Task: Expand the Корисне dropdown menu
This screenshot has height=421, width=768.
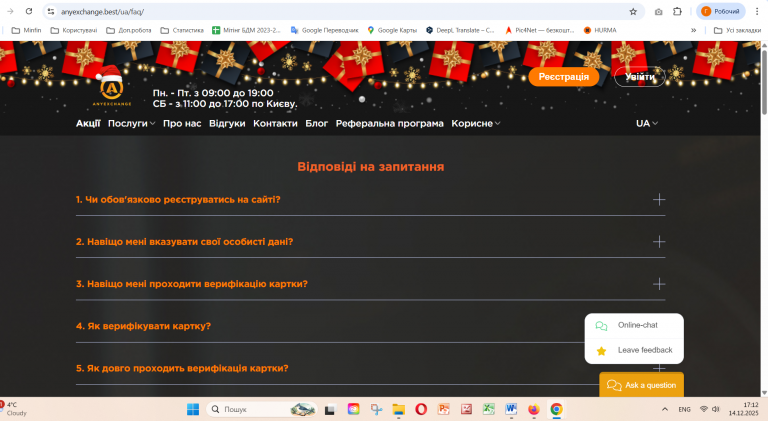Action: pyautogui.click(x=476, y=123)
